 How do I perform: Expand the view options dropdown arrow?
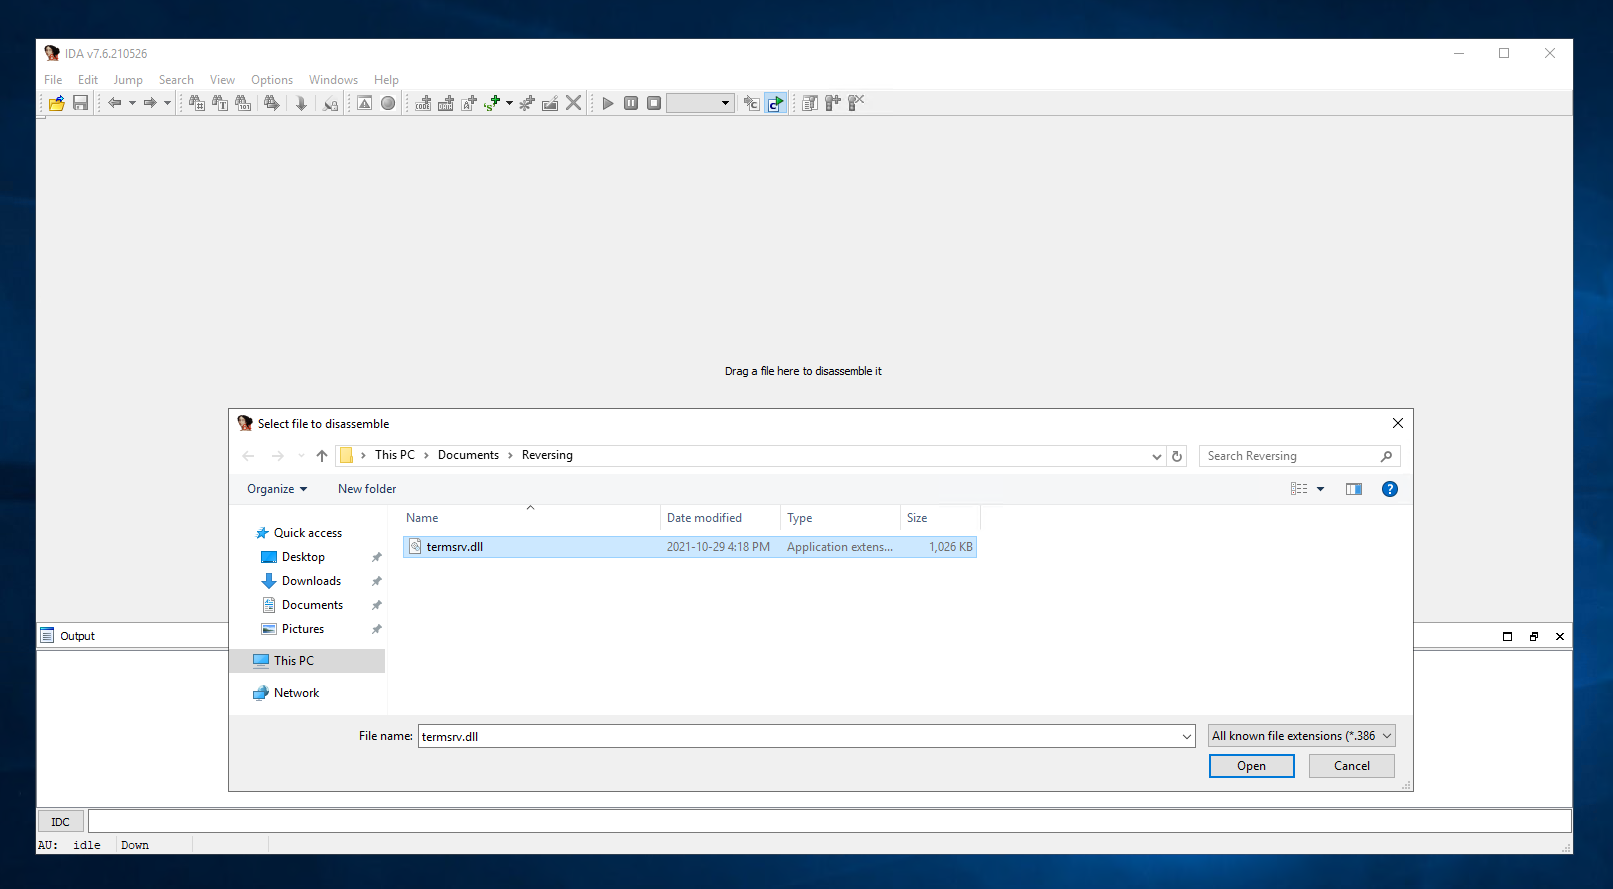click(1320, 489)
